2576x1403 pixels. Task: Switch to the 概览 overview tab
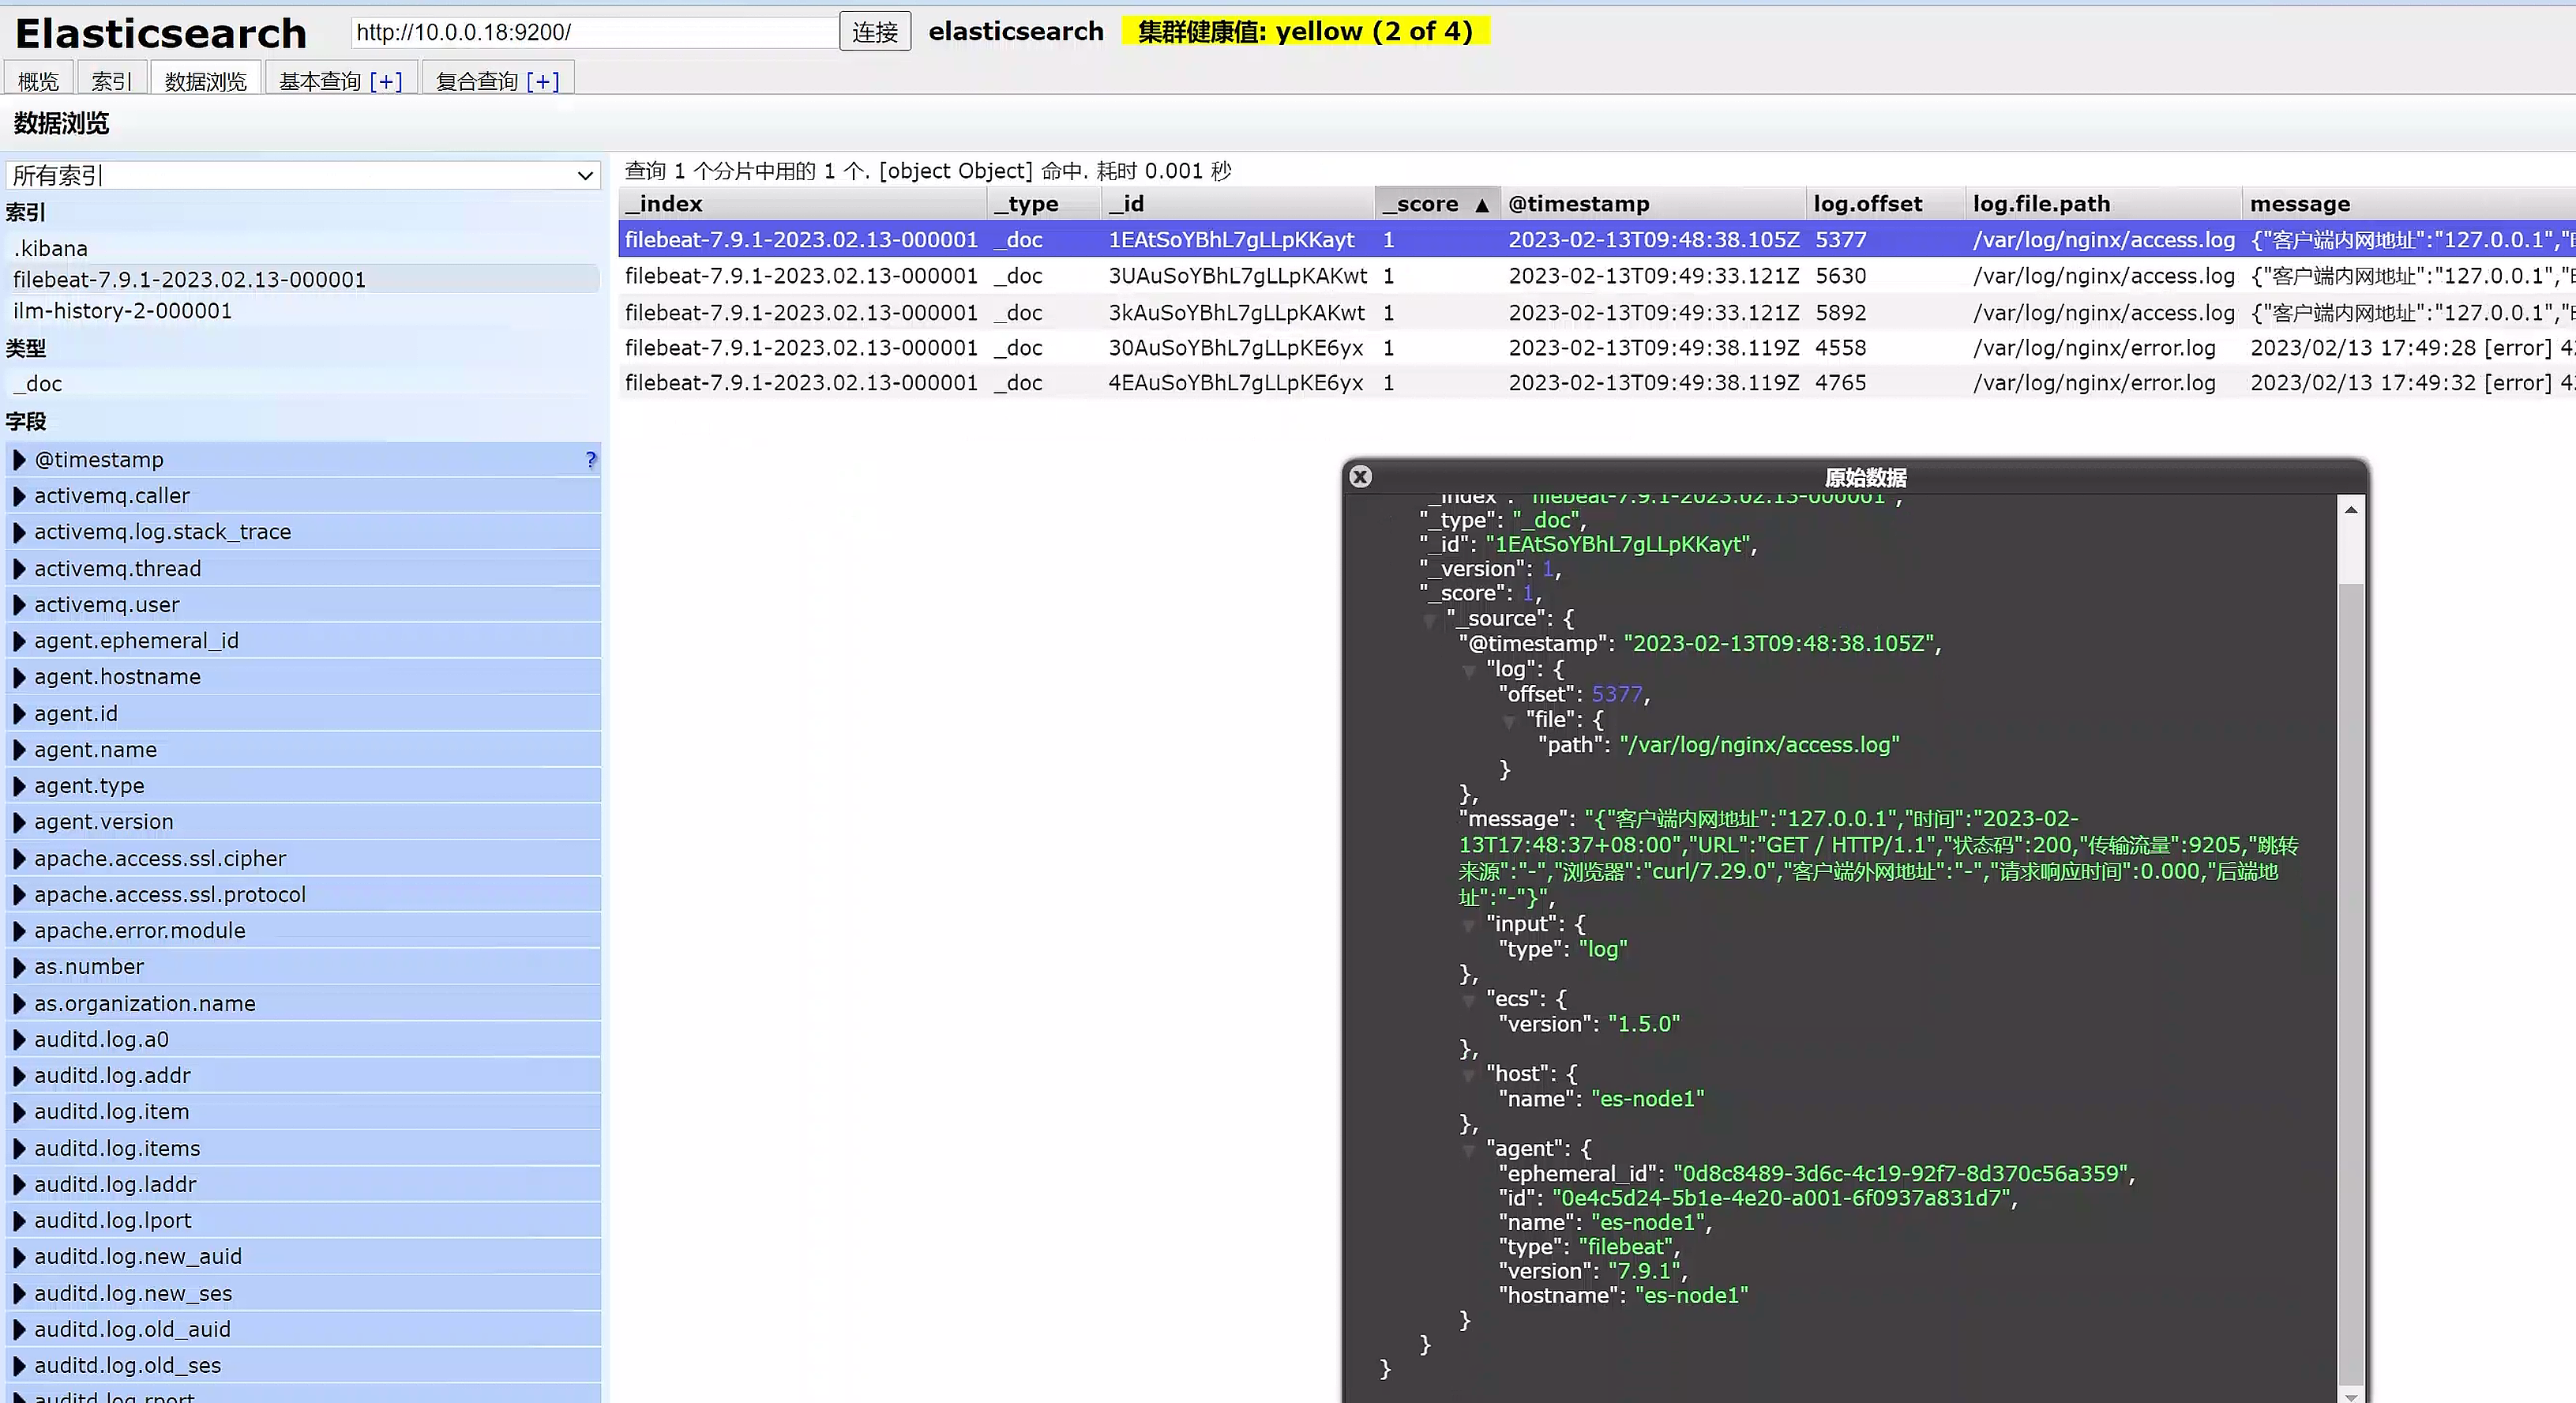(38, 81)
